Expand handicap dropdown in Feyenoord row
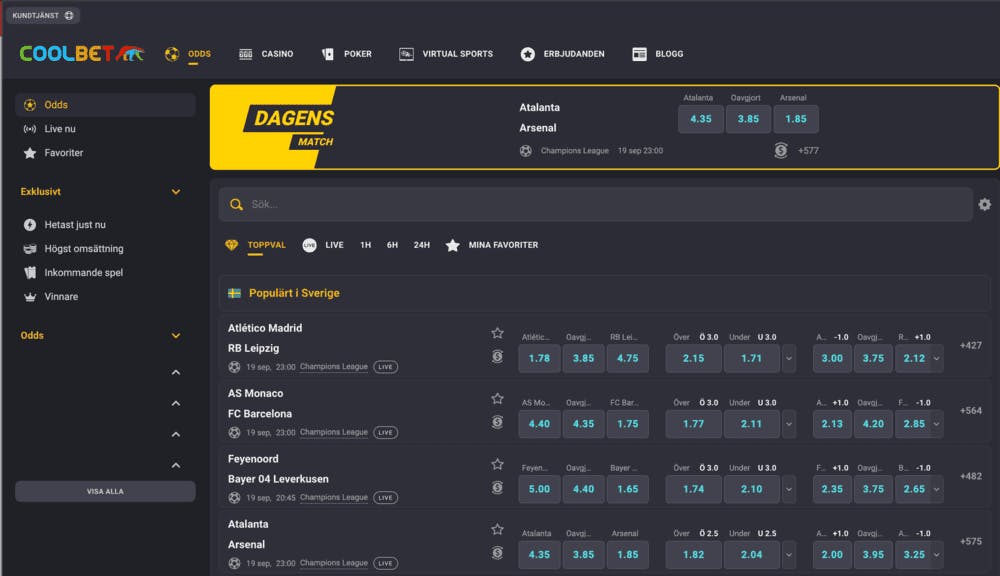The width and height of the screenshot is (1000, 576). point(937,489)
